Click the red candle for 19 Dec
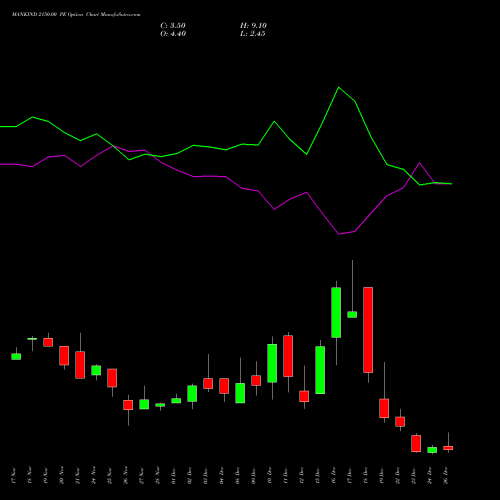 [x=384, y=408]
